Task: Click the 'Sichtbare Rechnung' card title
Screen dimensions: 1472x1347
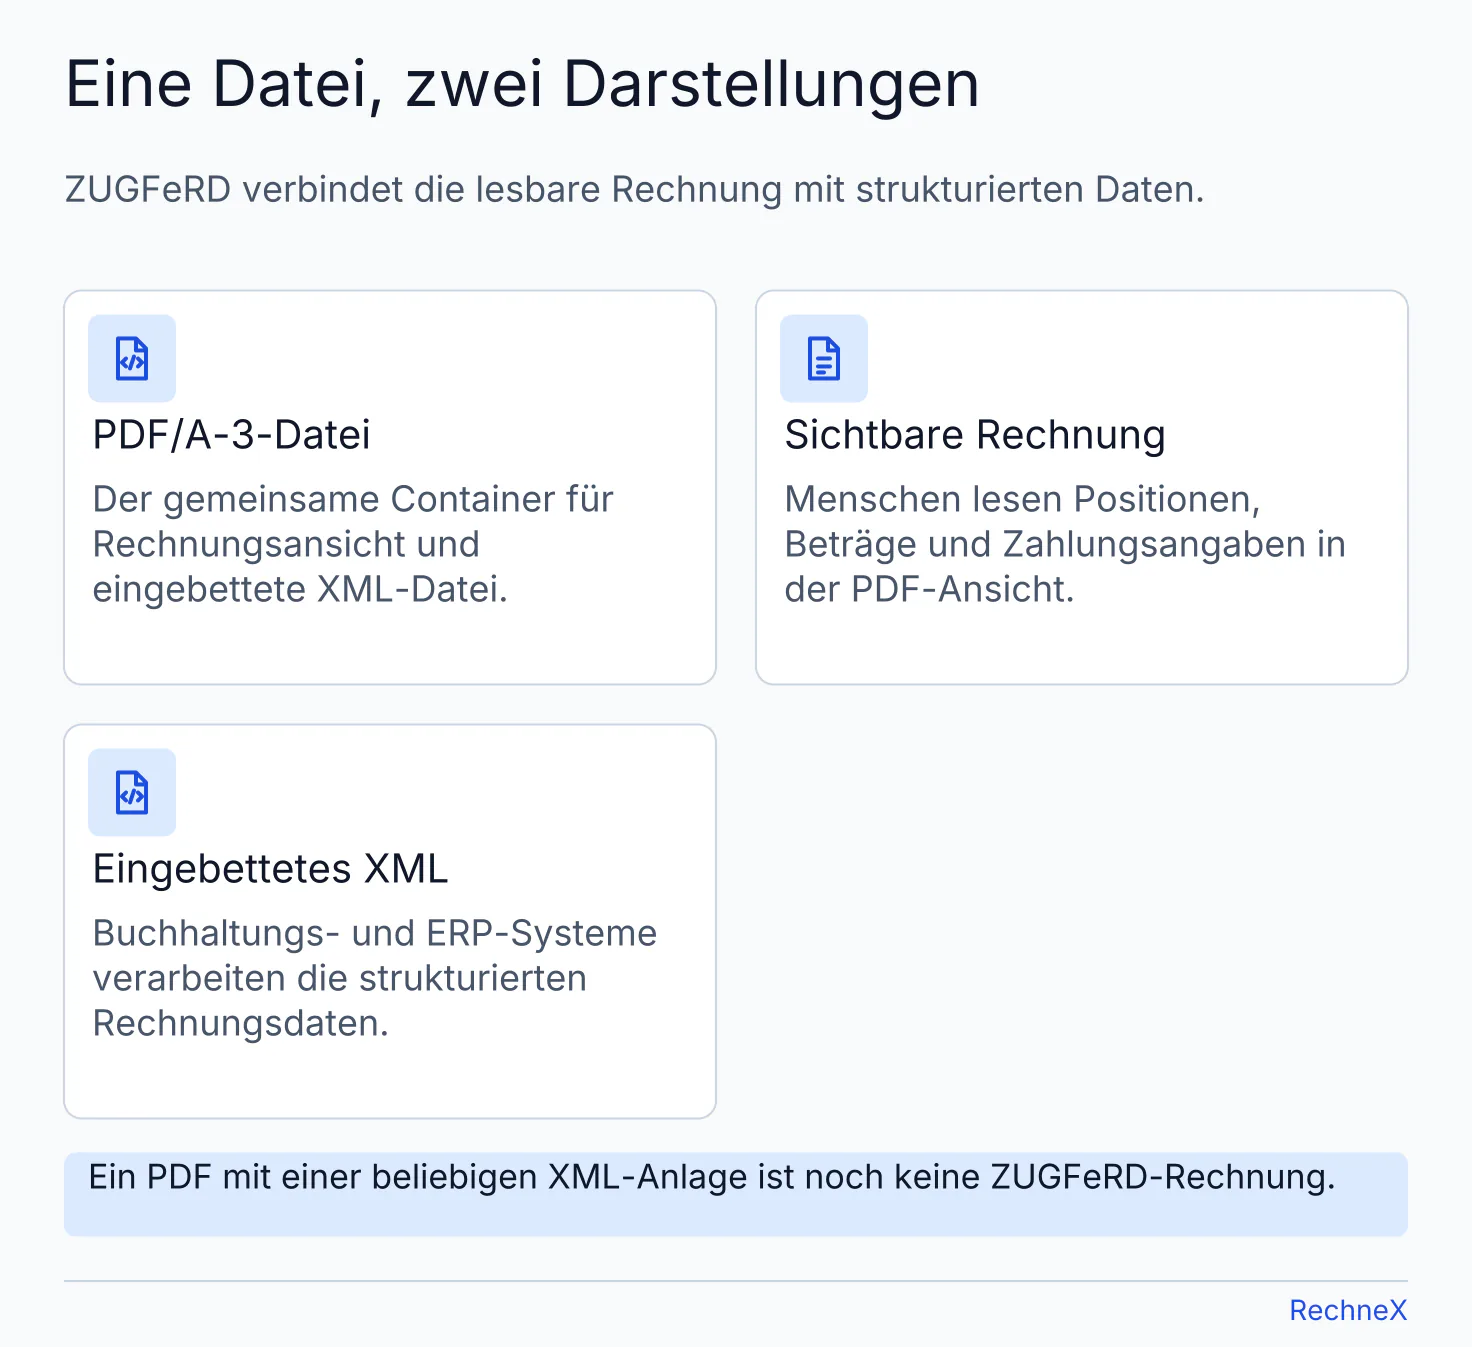Action: tap(975, 435)
